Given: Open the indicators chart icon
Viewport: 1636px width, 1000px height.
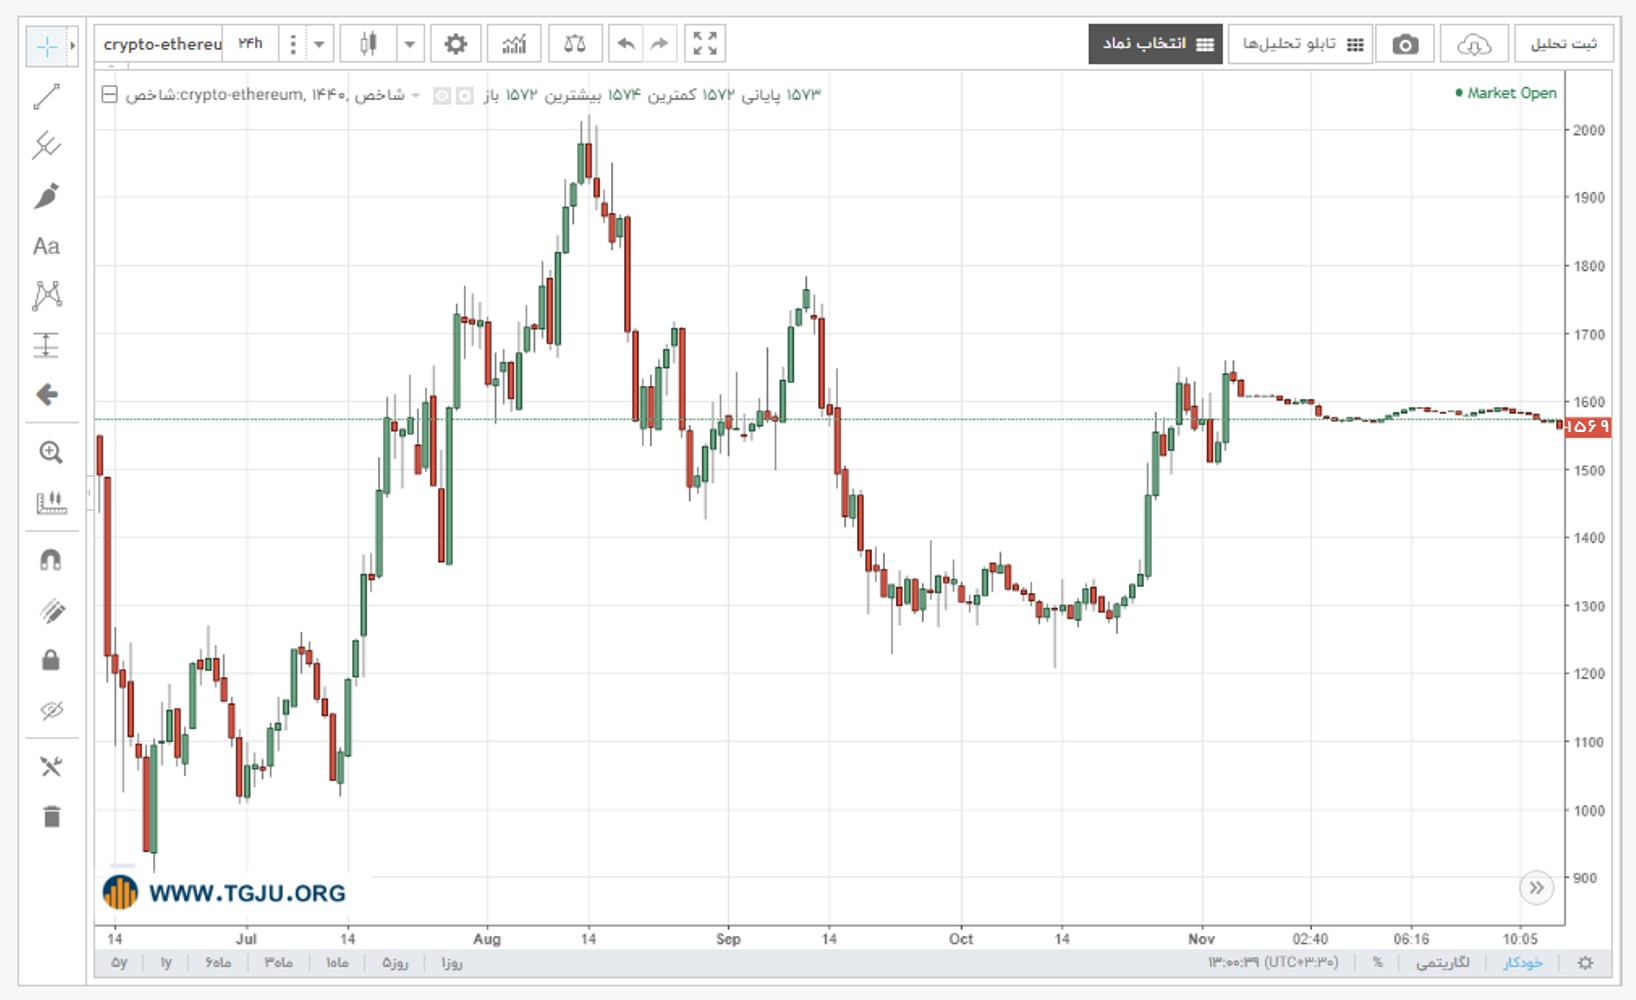Looking at the screenshot, I should 514,44.
